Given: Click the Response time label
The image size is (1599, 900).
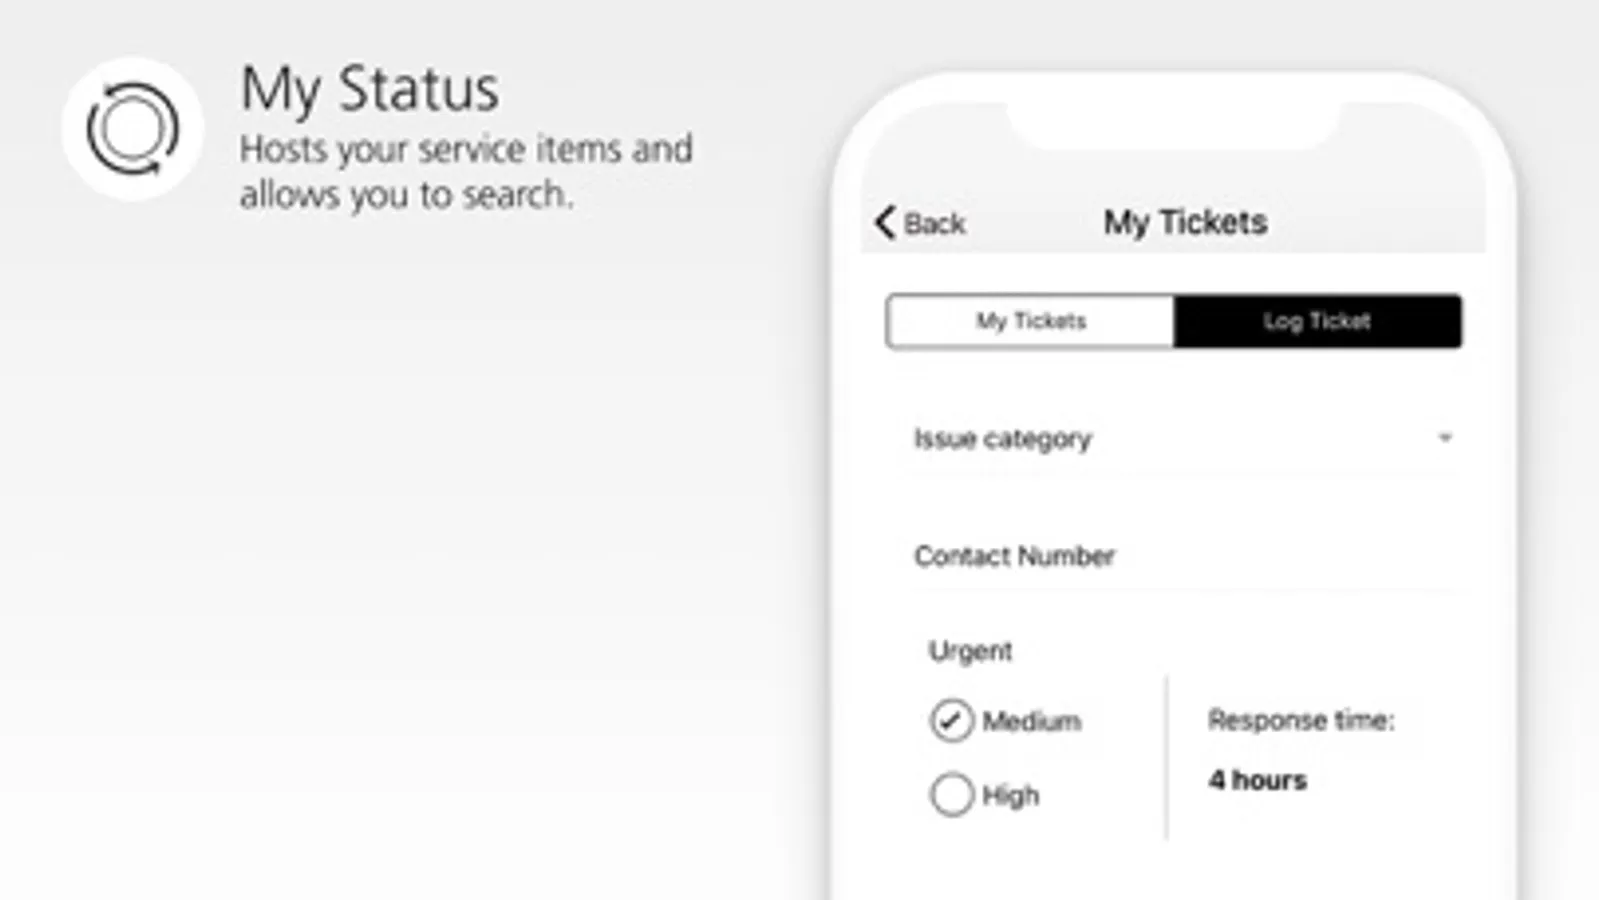Looking at the screenshot, I should 1300,720.
